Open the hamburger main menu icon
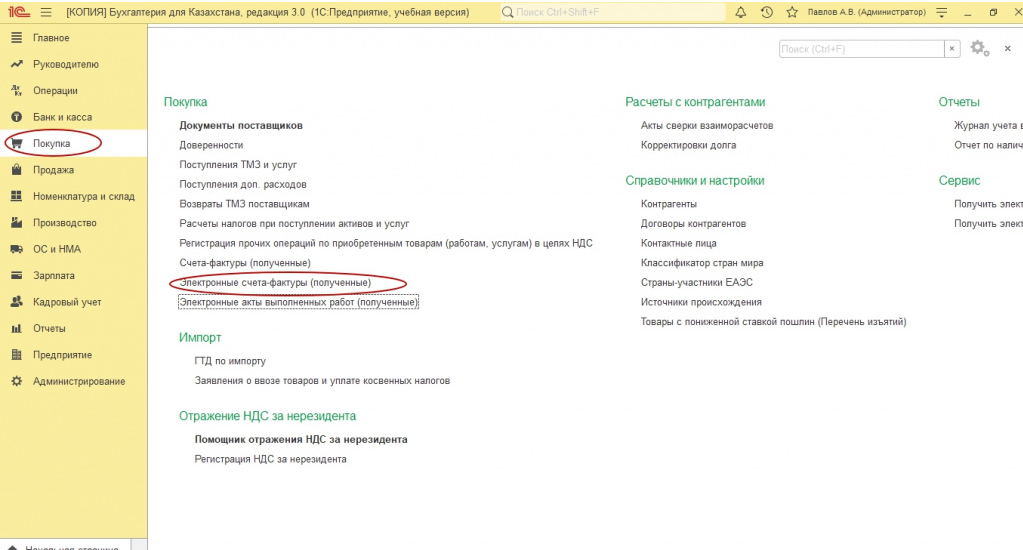1023x550 pixels. 45,12
